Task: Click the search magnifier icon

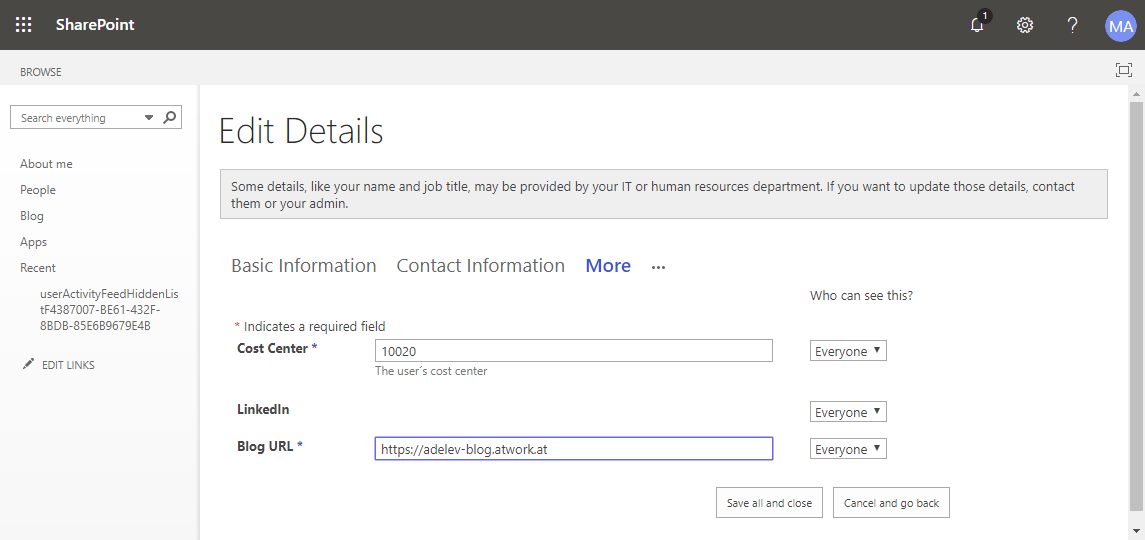Action: tap(170, 117)
